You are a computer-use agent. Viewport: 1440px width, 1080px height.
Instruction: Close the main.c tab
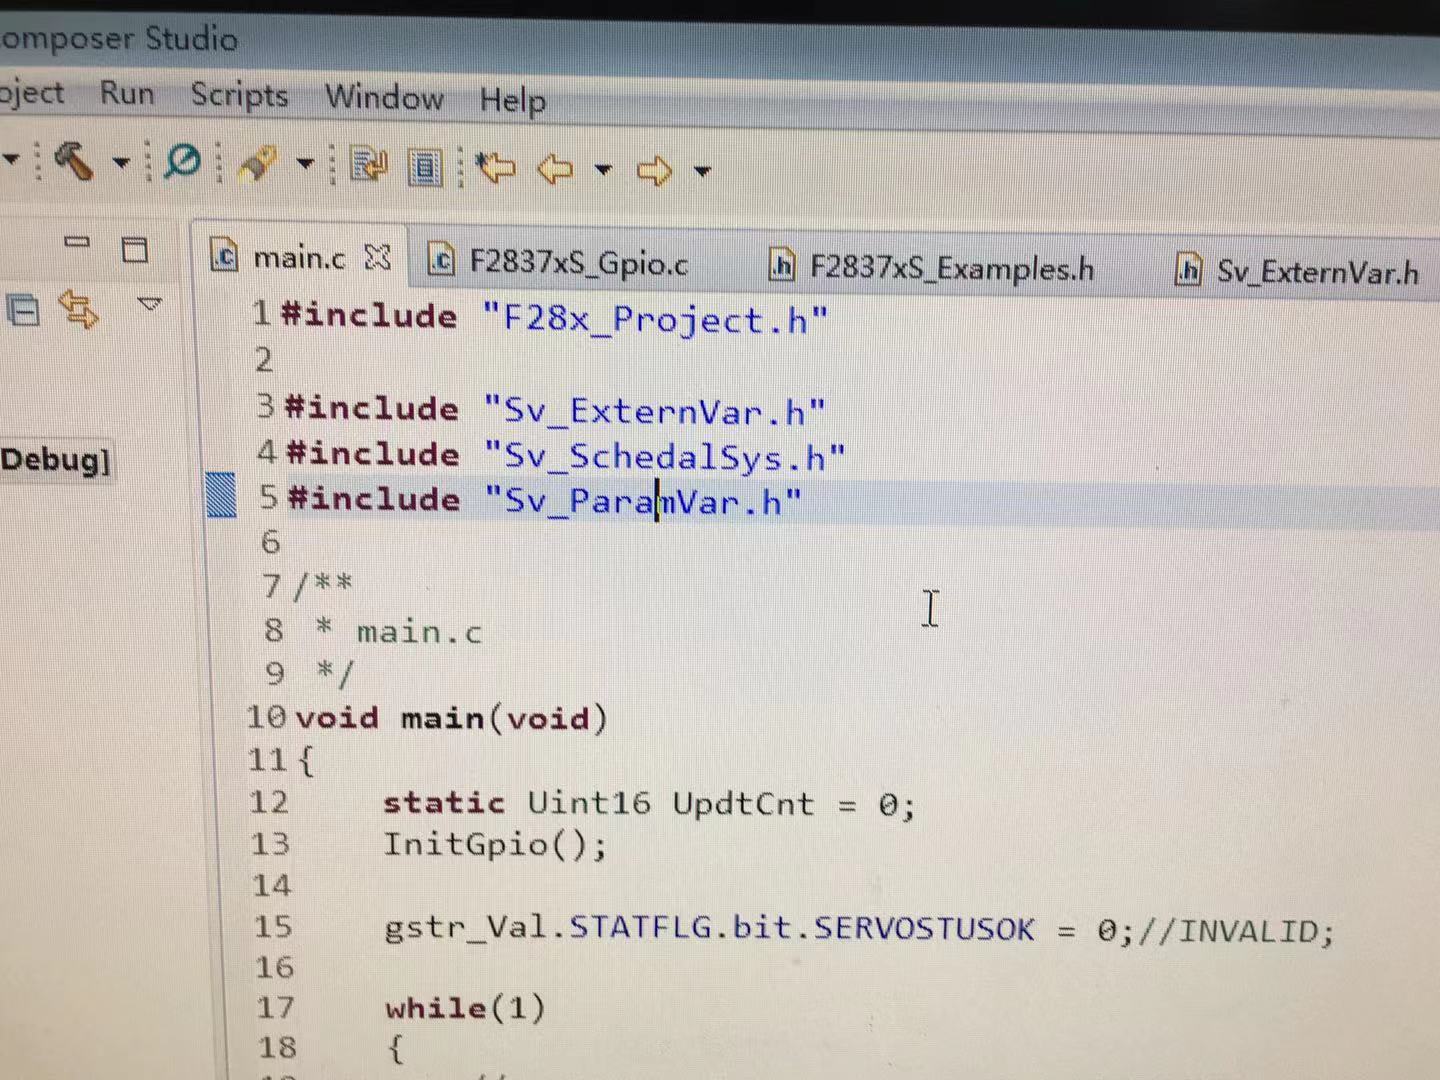pos(377,258)
